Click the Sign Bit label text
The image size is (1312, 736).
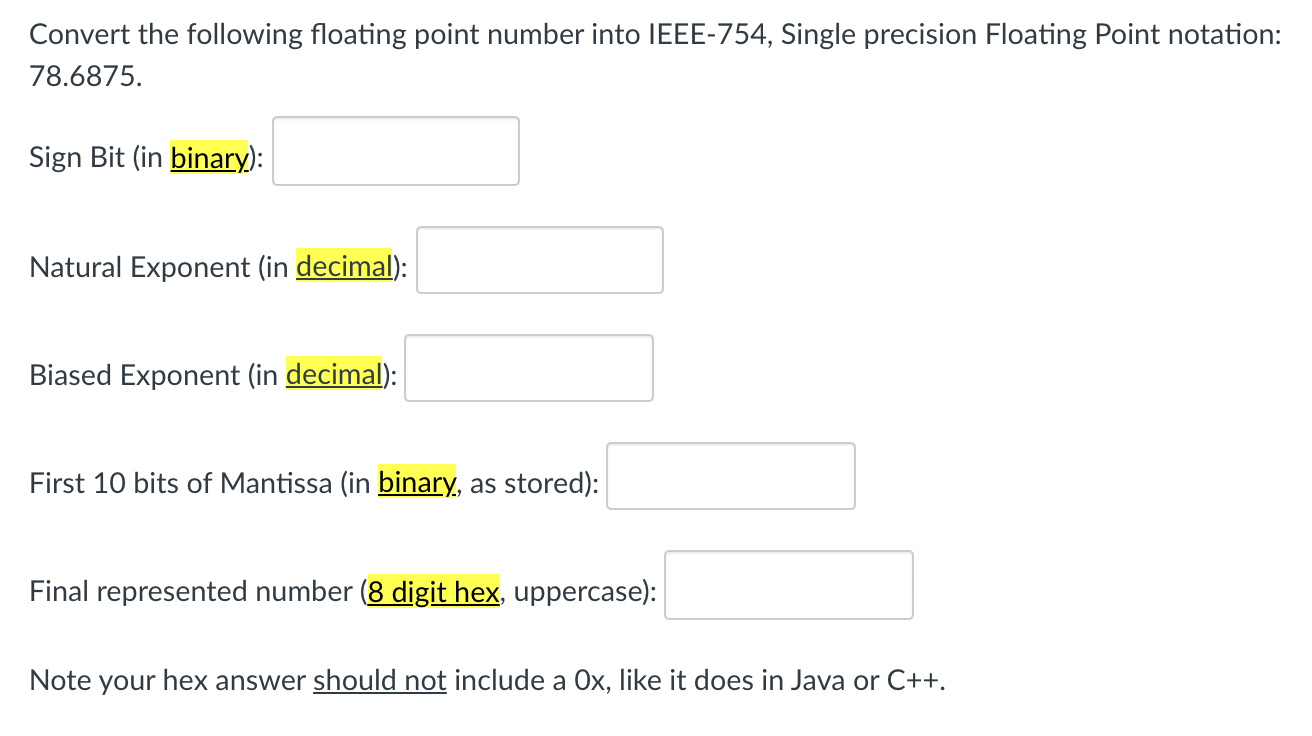click(x=77, y=158)
